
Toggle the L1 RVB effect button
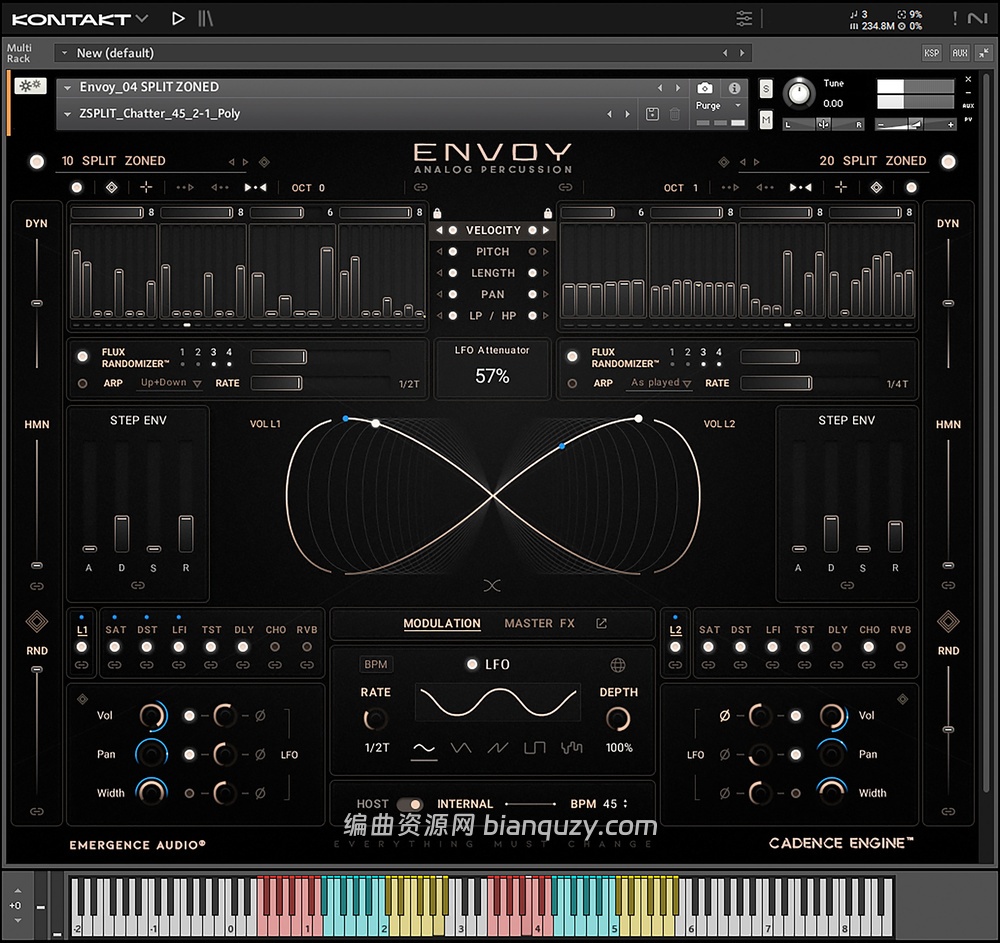(x=307, y=647)
